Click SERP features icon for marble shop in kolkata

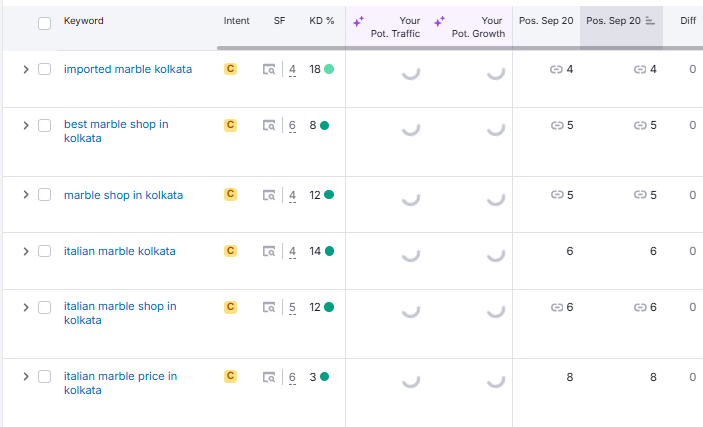coord(268,195)
